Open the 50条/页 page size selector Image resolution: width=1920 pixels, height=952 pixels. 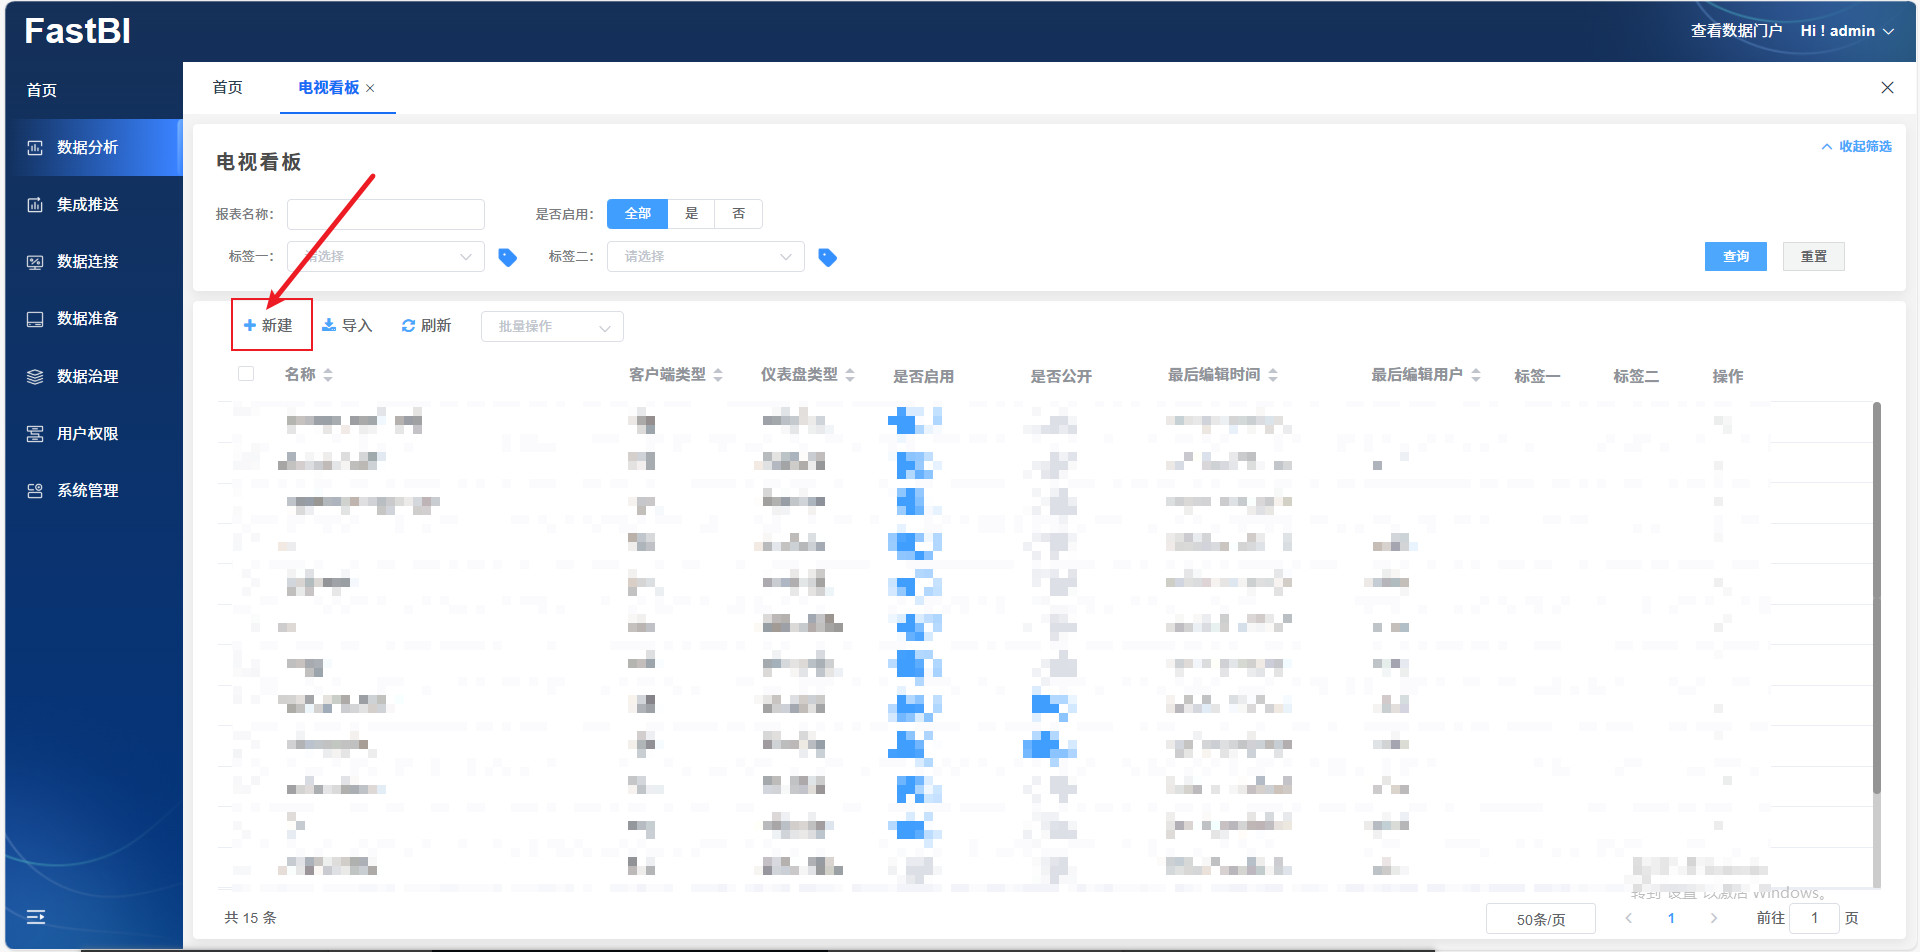pyautogui.click(x=1540, y=919)
